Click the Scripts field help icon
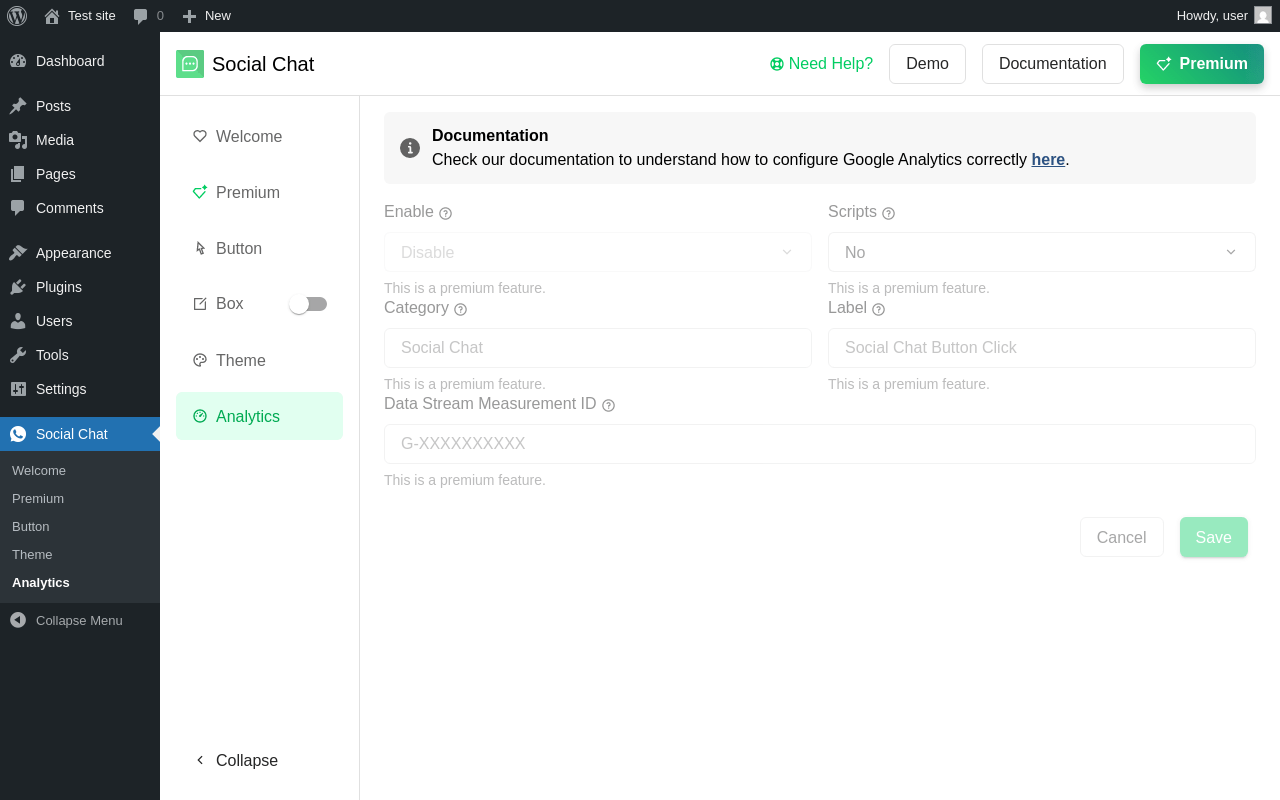The height and width of the screenshot is (800, 1280). [x=889, y=213]
